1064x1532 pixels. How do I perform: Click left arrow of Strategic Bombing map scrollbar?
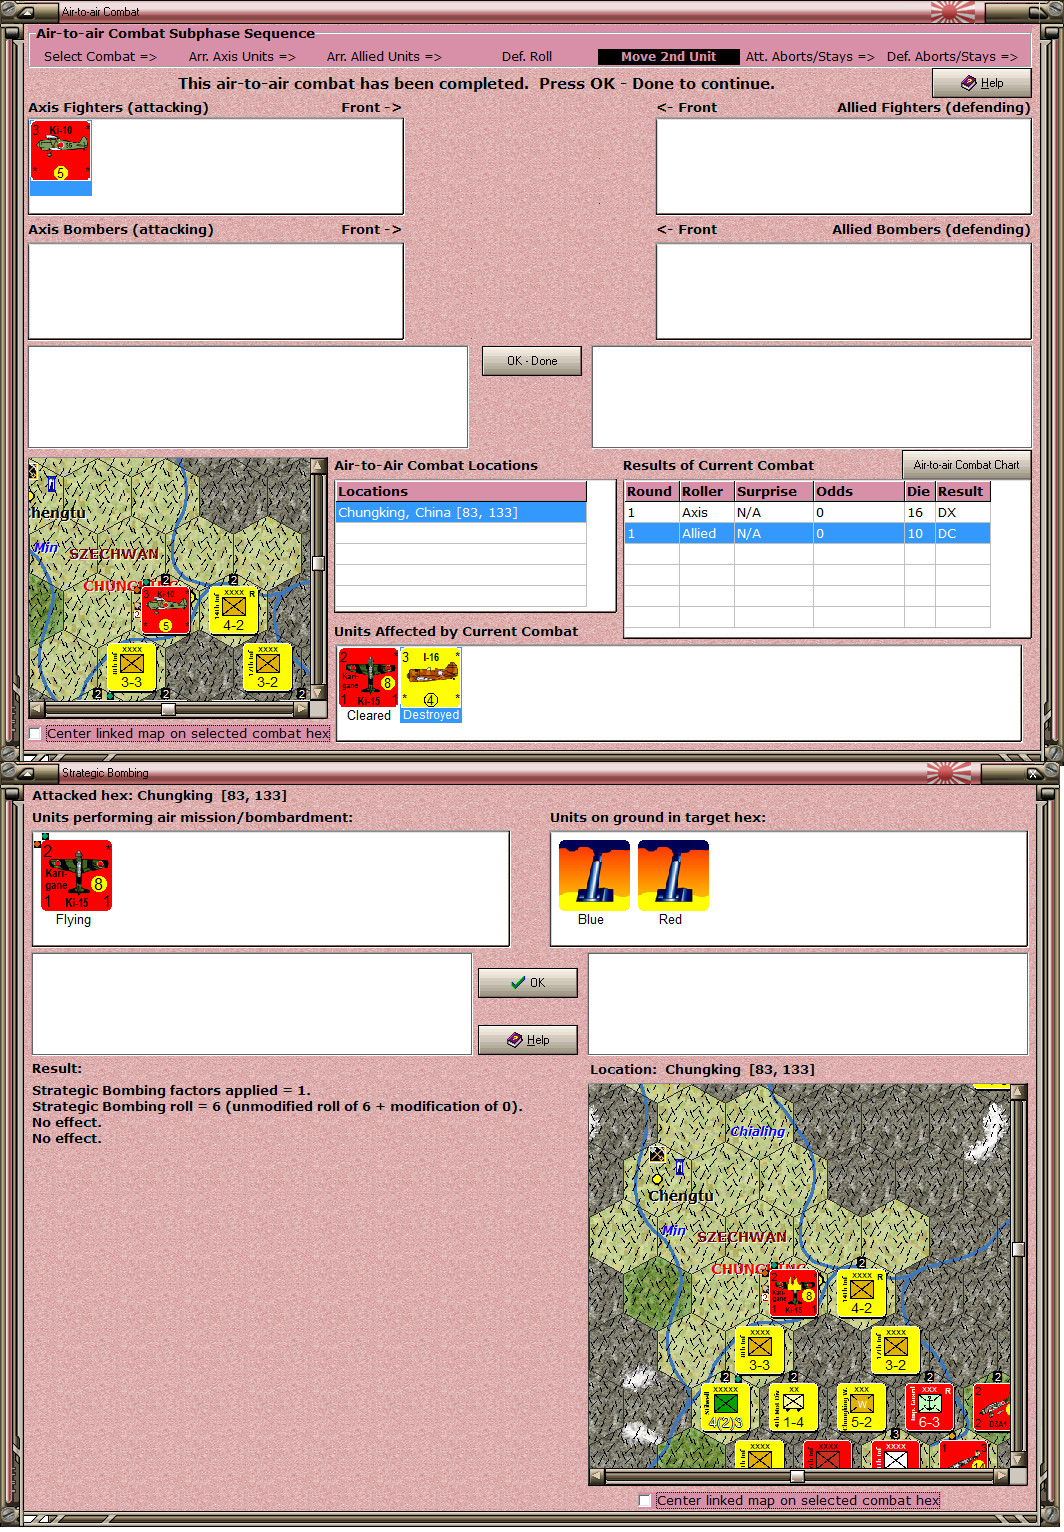tap(597, 1476)
